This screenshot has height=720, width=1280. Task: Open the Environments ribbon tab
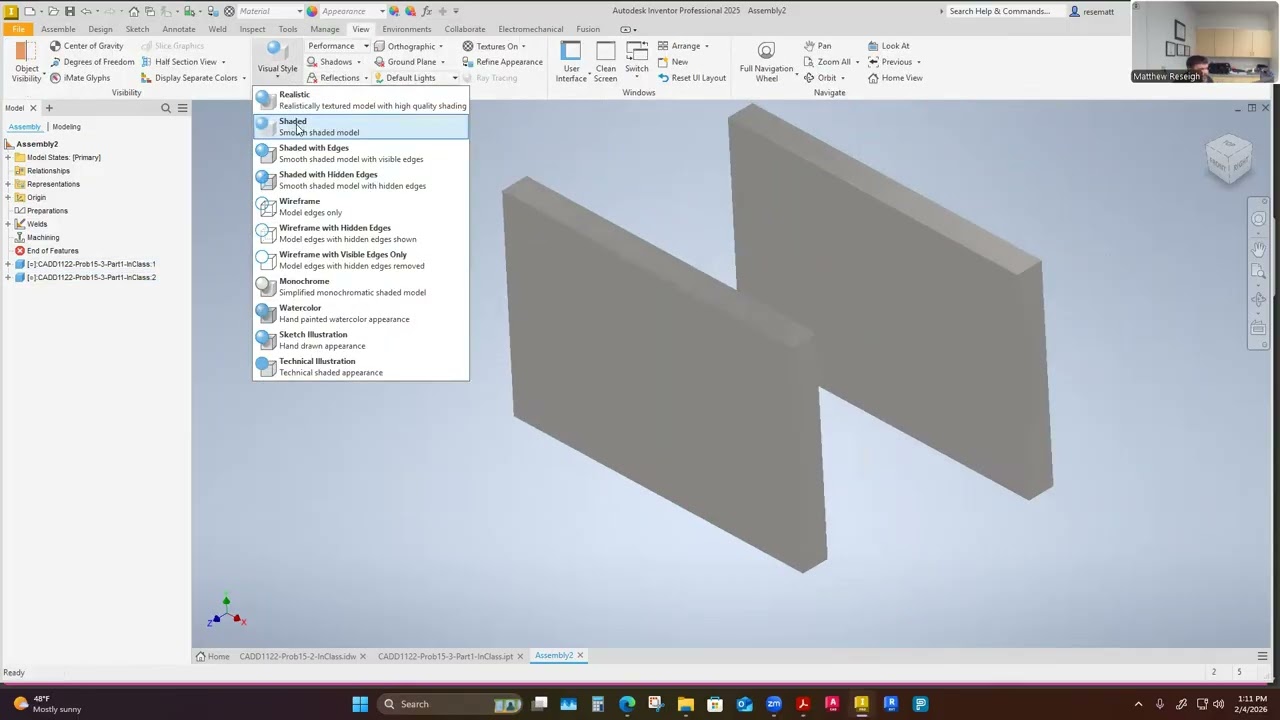[407, 29]
